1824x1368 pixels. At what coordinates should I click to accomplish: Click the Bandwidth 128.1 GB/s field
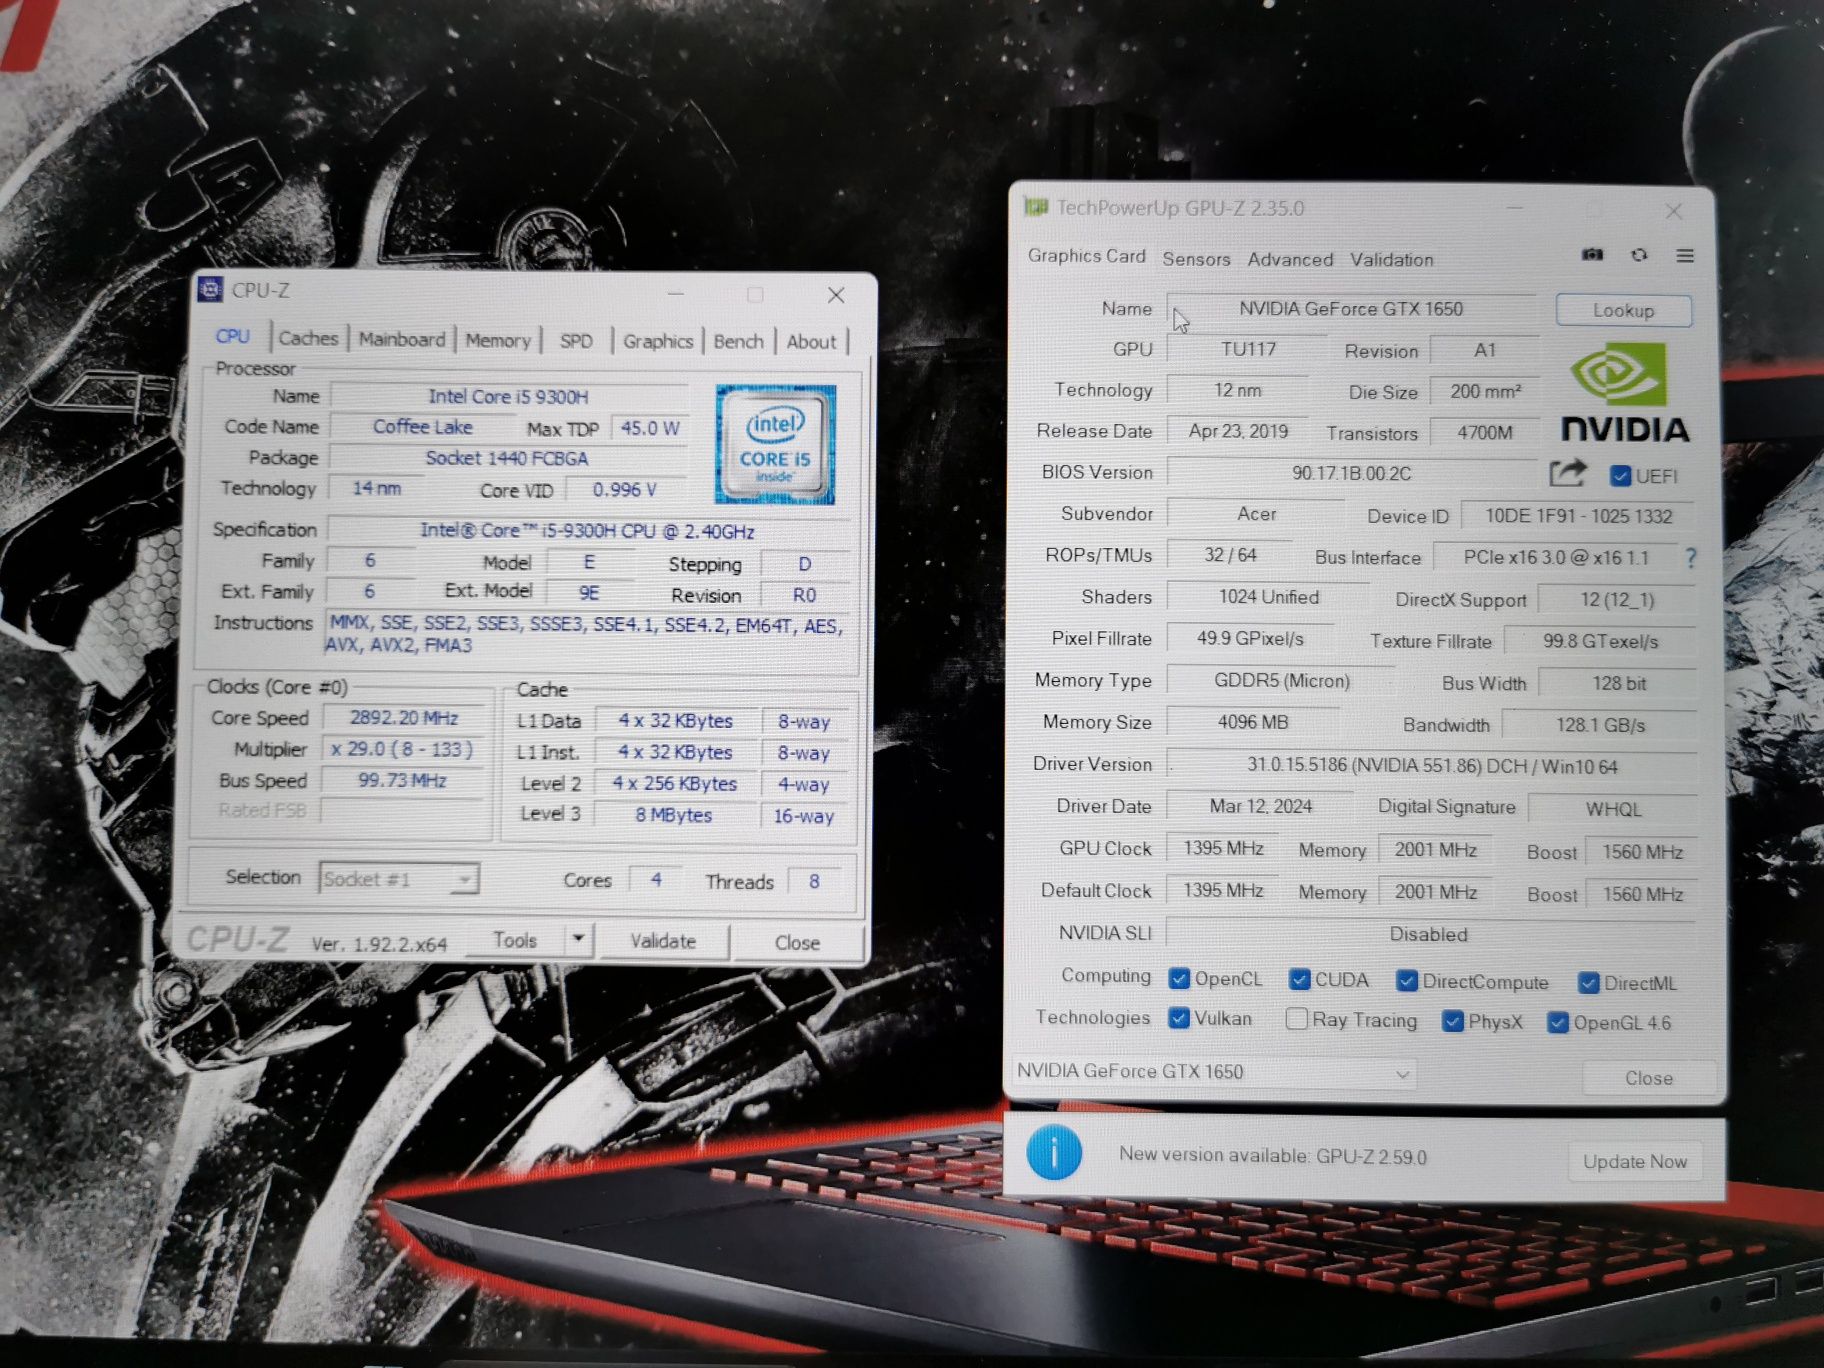(x=1600, y=725)
